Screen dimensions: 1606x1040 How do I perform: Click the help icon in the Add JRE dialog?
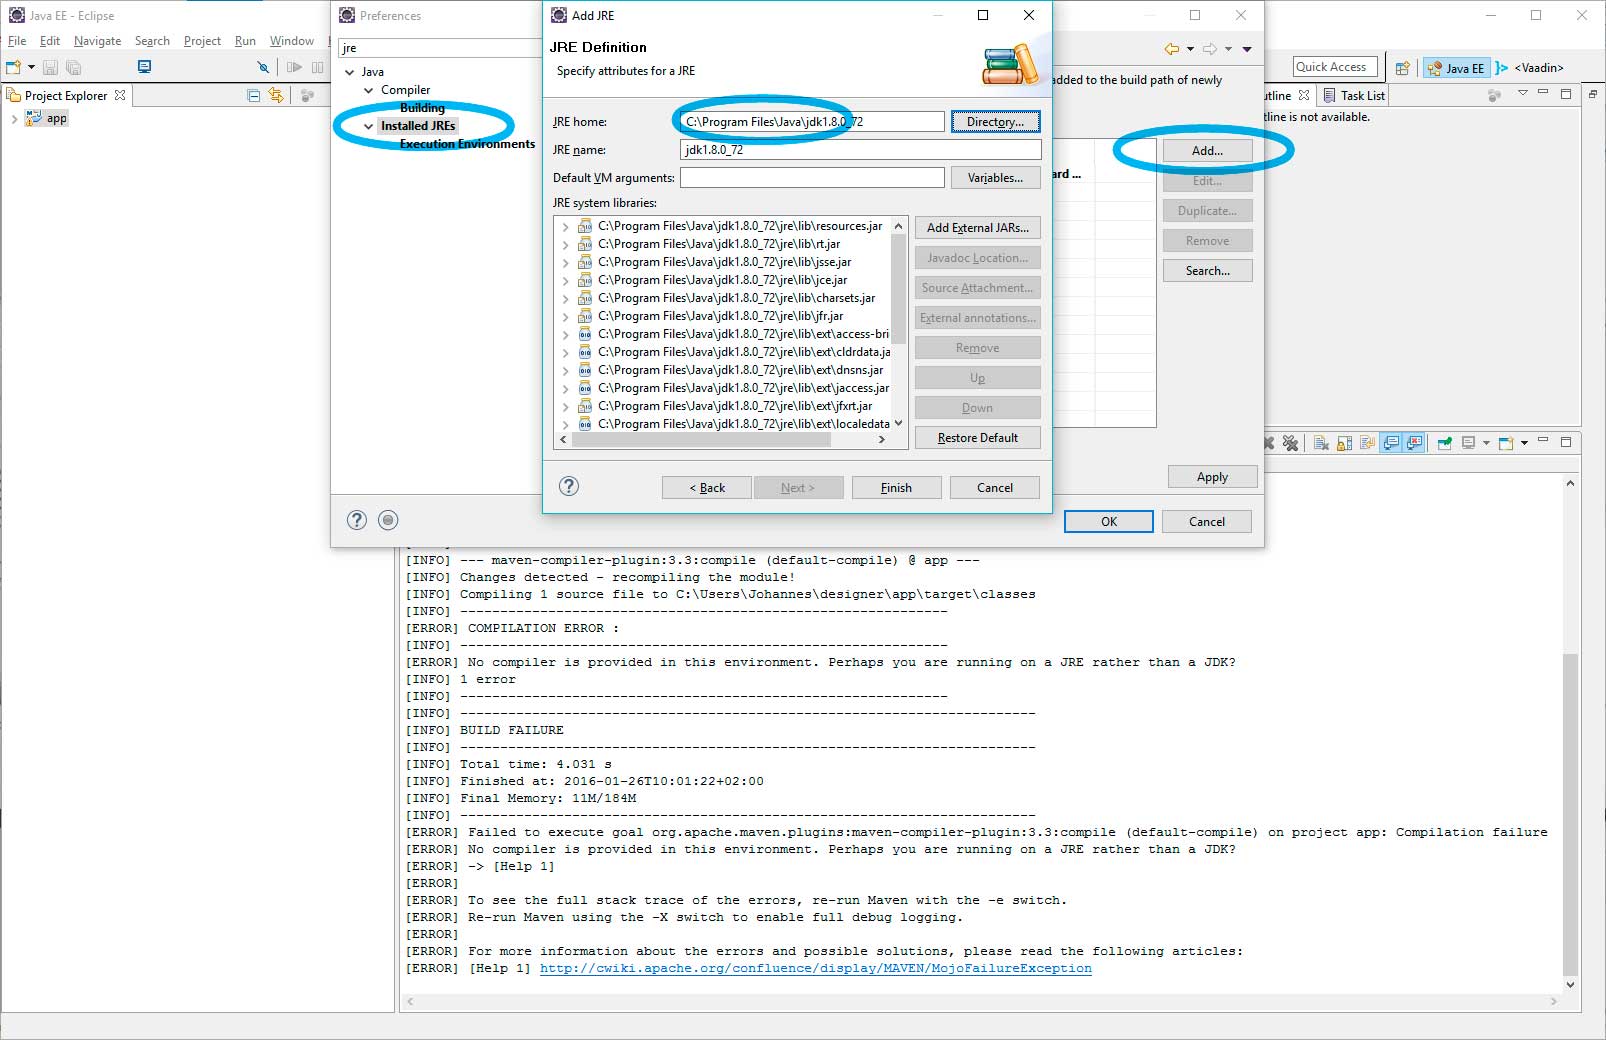[569, 486]
